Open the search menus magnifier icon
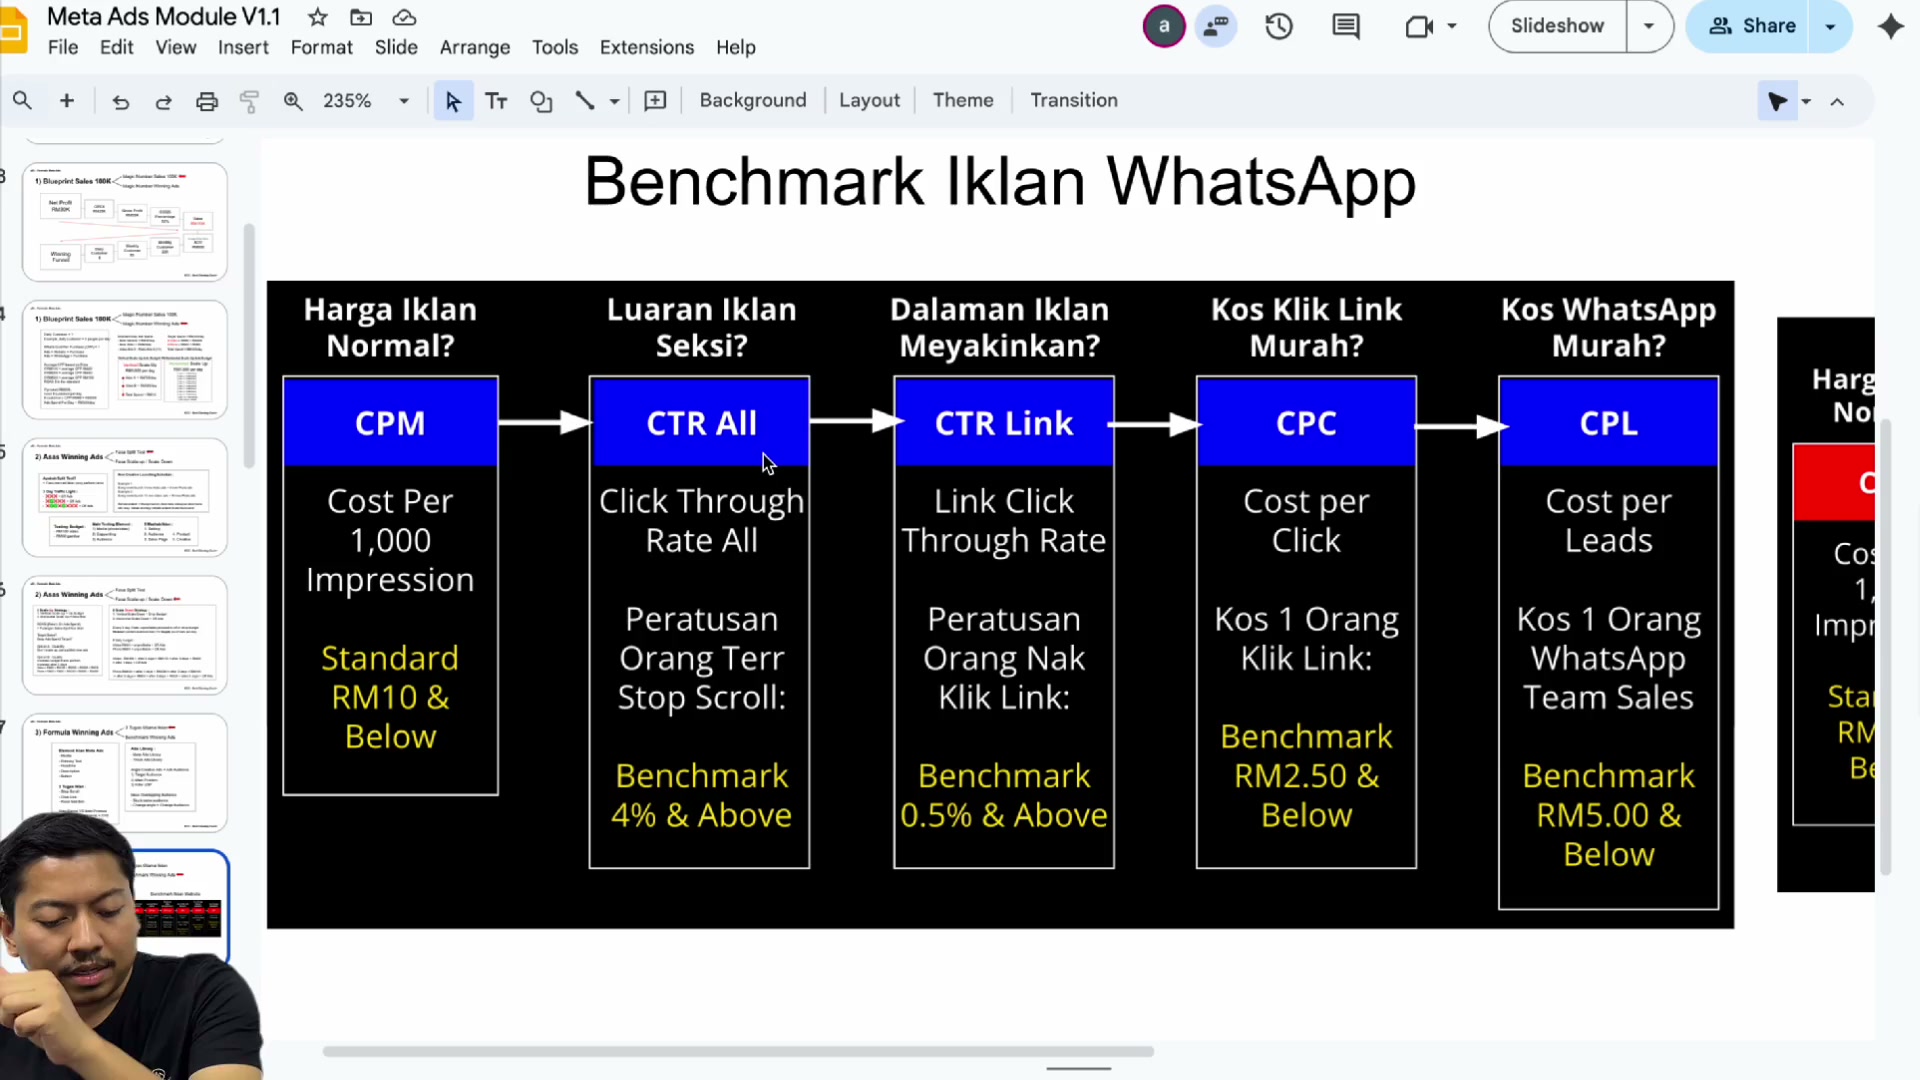Viewport: 1920px width, 1080px height. coord(22,101)
